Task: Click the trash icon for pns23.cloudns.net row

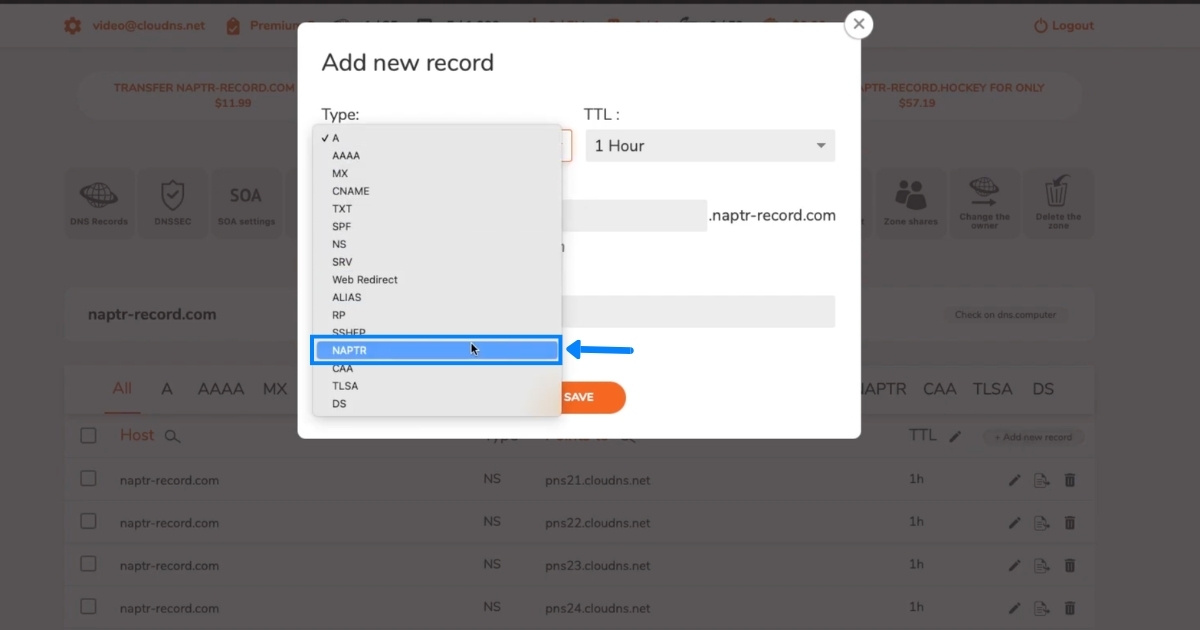Action: pyautogui.click(x=1070, y=565)
